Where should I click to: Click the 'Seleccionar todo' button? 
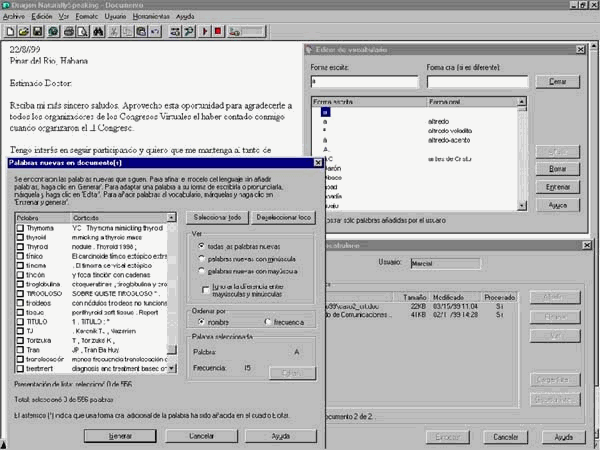click(x=217, y=217)
